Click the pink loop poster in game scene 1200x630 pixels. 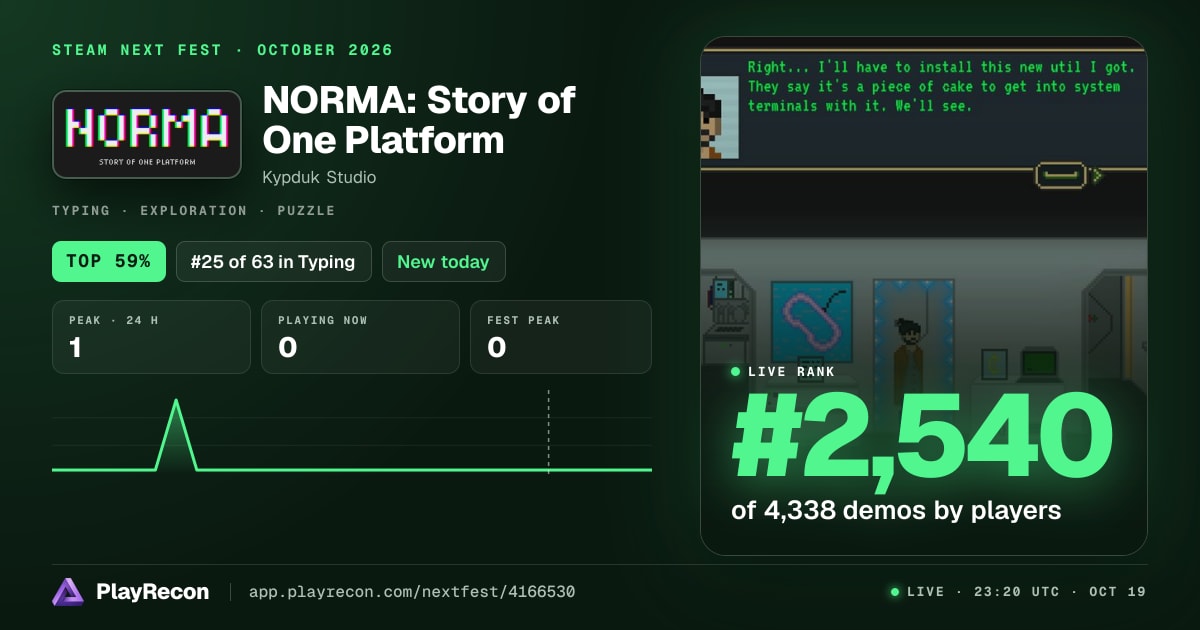(811, 320)
